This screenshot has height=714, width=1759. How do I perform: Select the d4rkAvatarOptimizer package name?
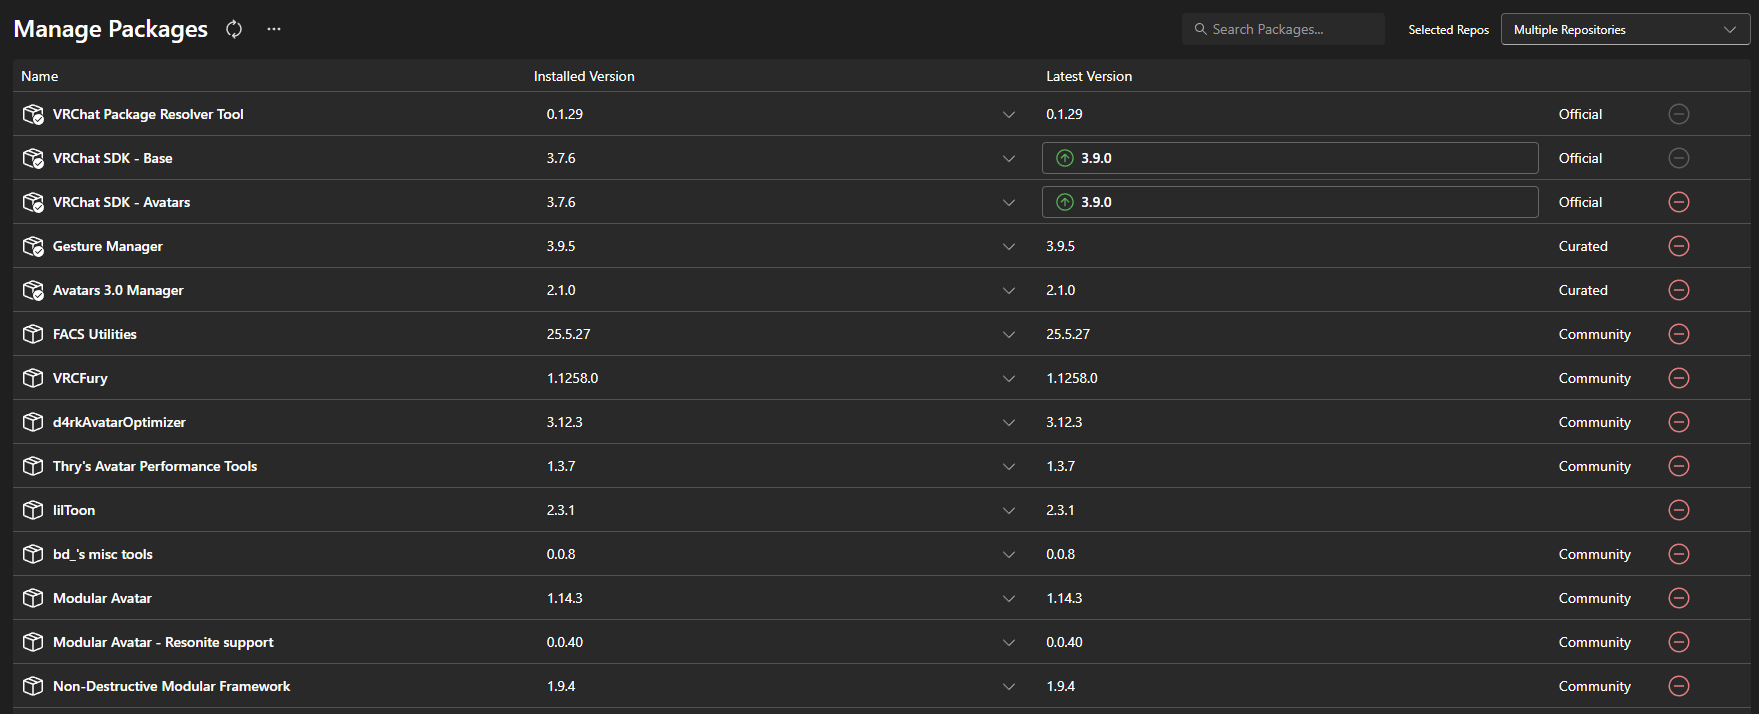[x=119, y=422]
